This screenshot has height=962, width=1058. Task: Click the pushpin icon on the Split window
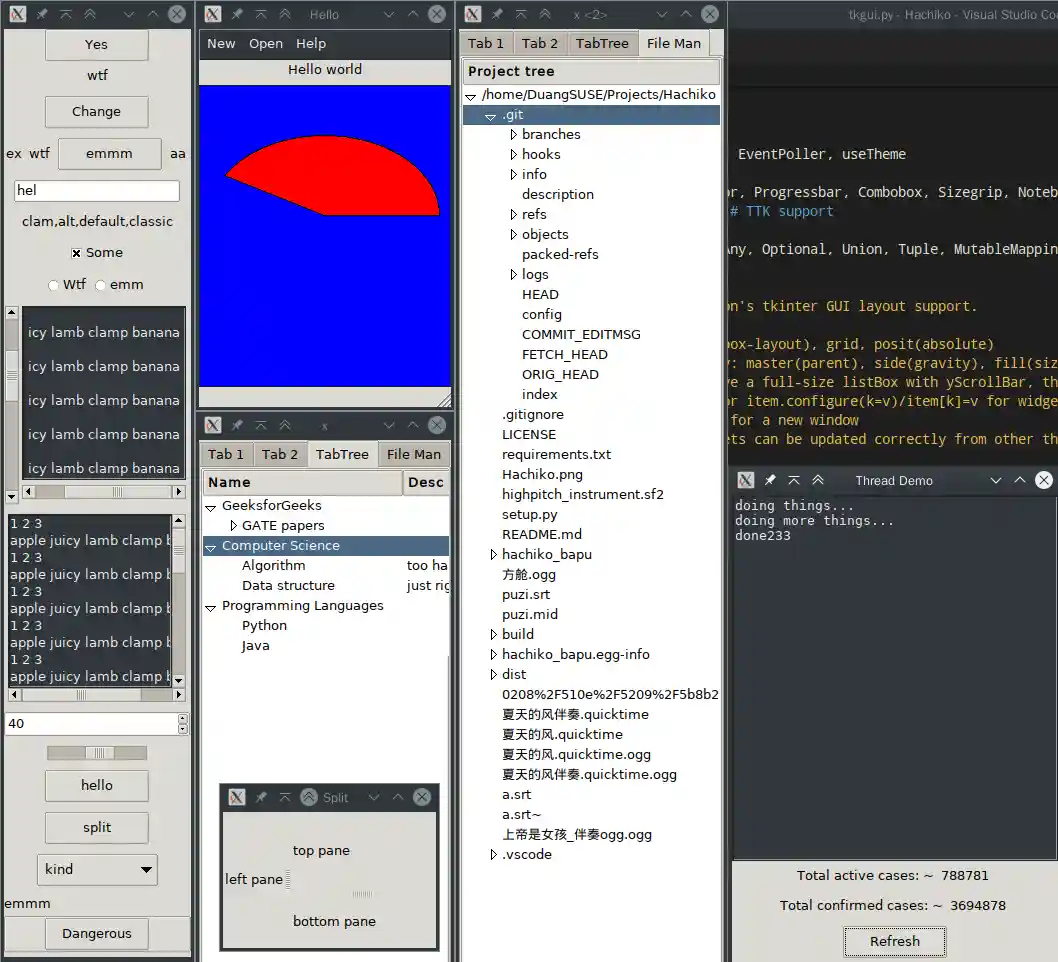point(262,797)
